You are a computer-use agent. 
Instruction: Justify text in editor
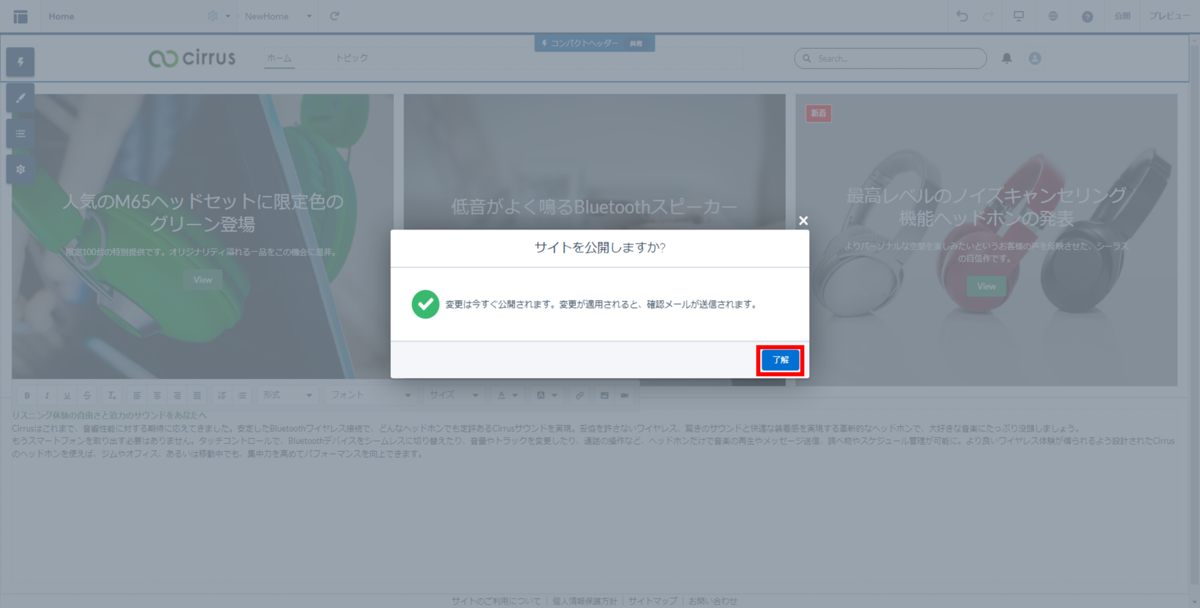pos(197,396)
